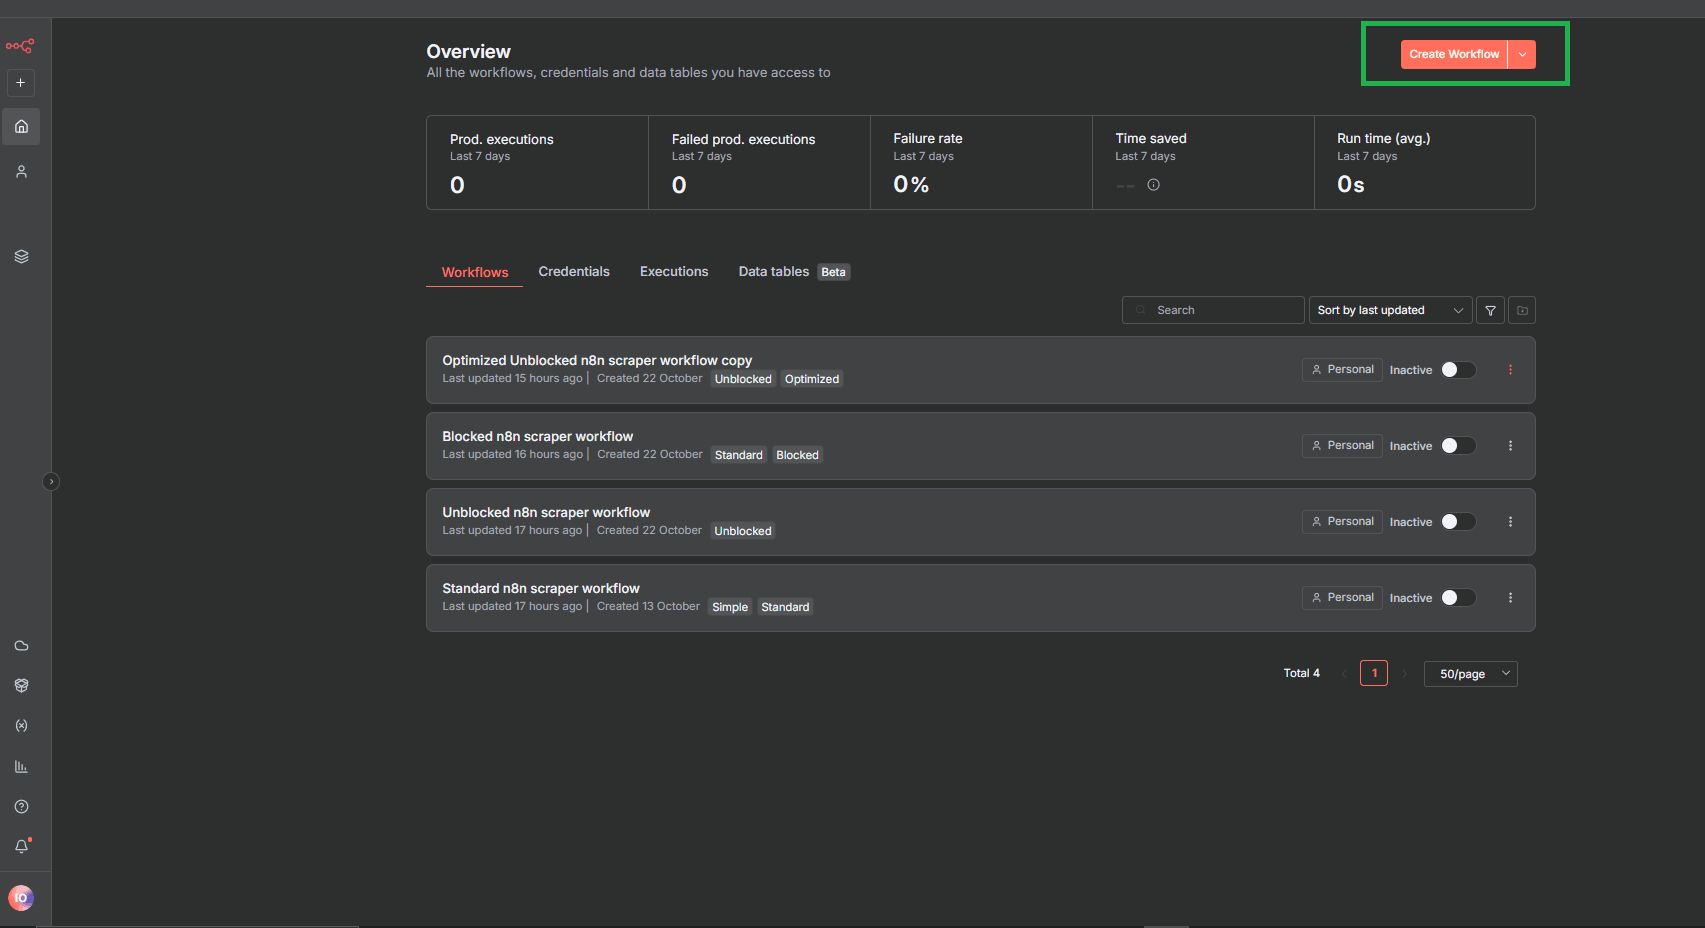Click the plus icon in sidebar

[x=21, y=83]
